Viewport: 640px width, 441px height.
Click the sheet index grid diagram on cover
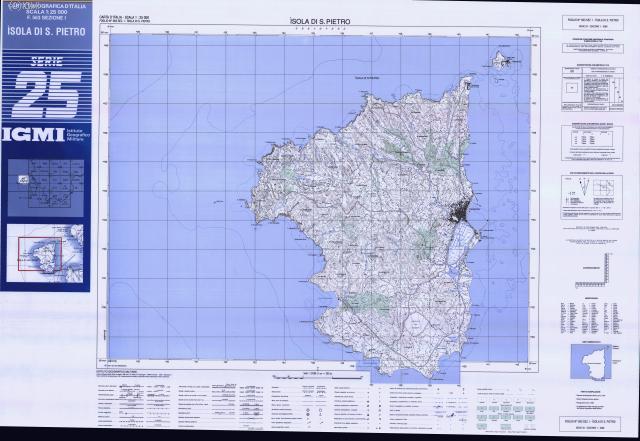click(x=46, y=188)
